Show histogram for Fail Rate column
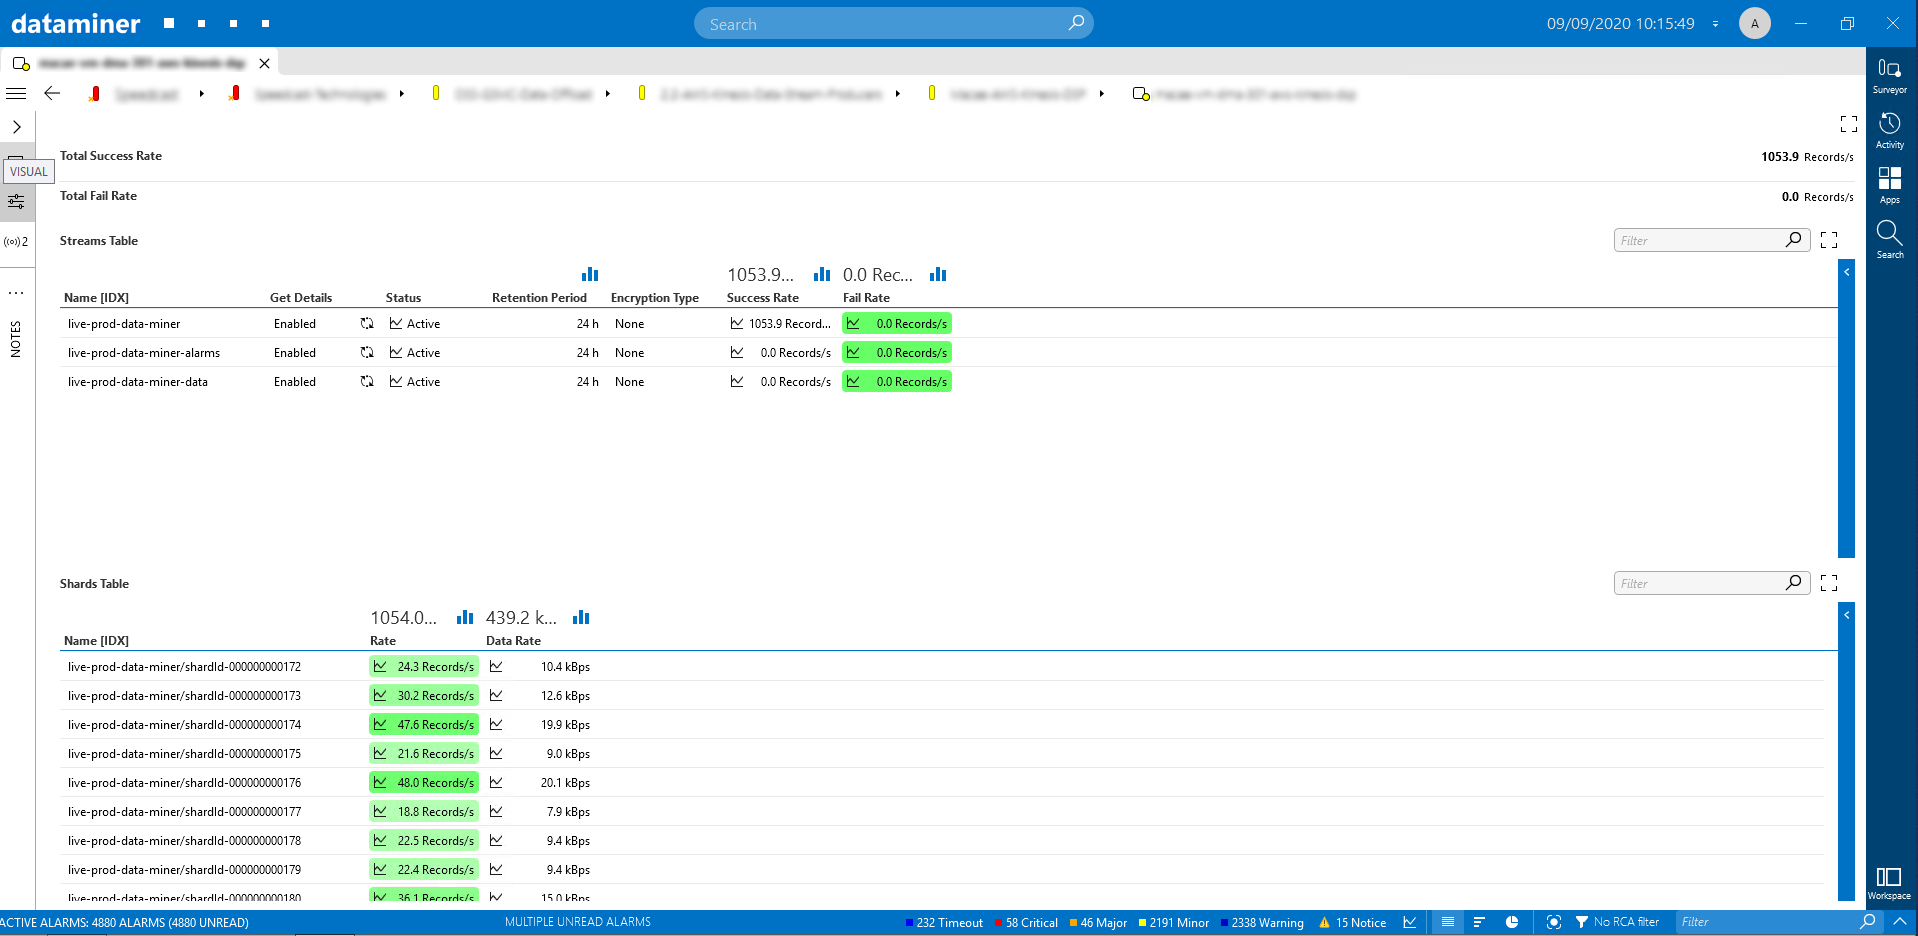 [x=938, y=274]
